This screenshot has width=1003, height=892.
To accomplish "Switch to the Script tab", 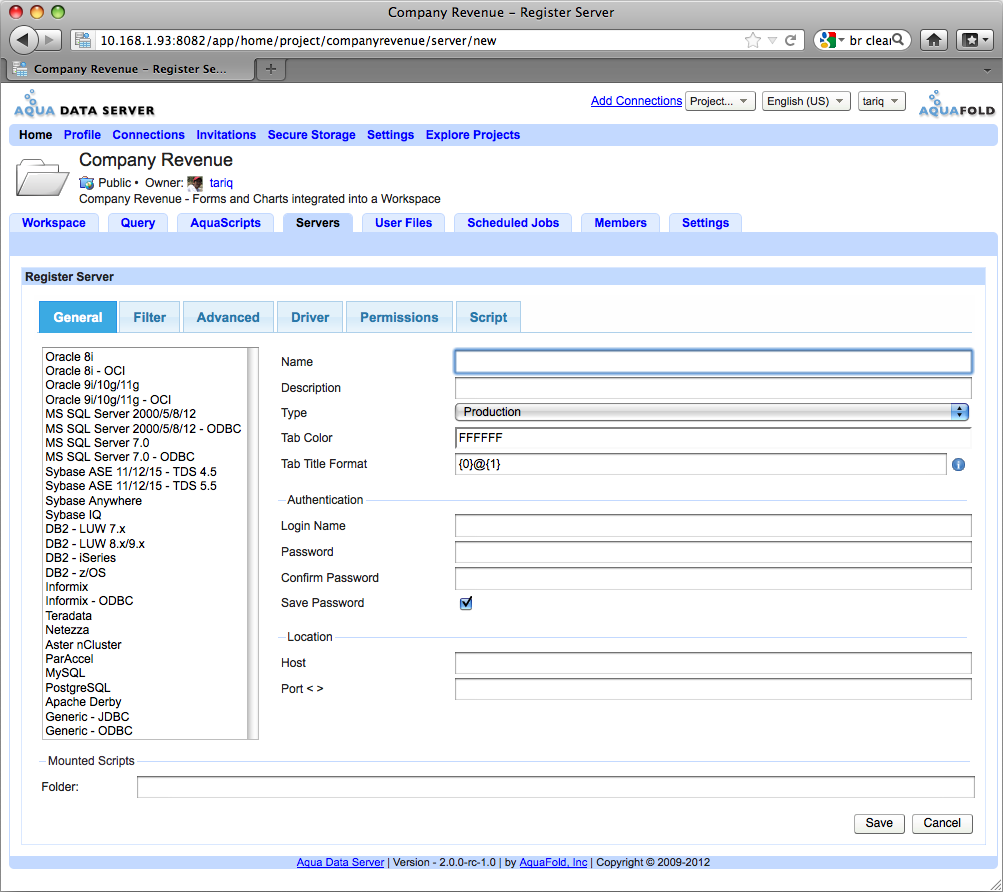I will coord(488,317).
